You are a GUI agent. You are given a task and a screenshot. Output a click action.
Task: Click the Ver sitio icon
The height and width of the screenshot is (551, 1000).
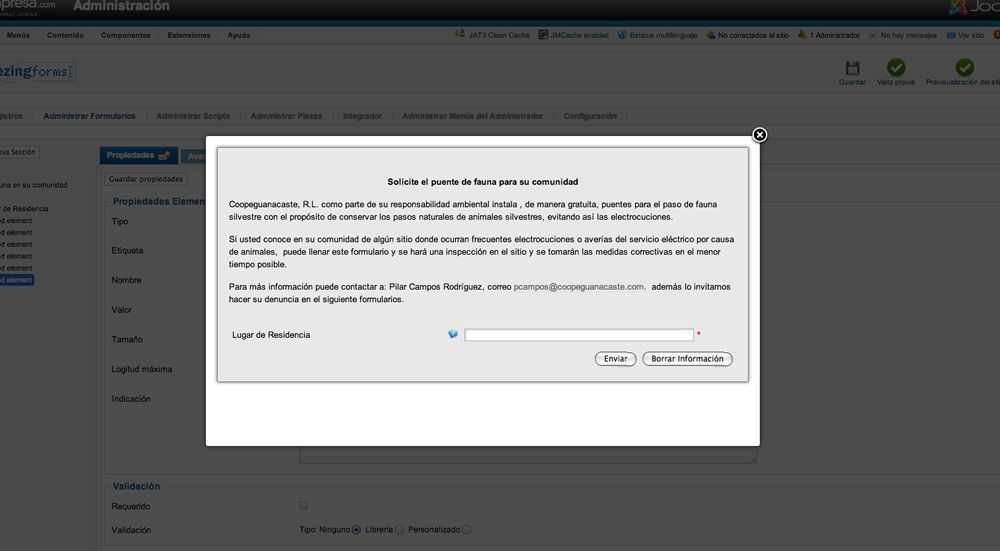pos(950,35)
